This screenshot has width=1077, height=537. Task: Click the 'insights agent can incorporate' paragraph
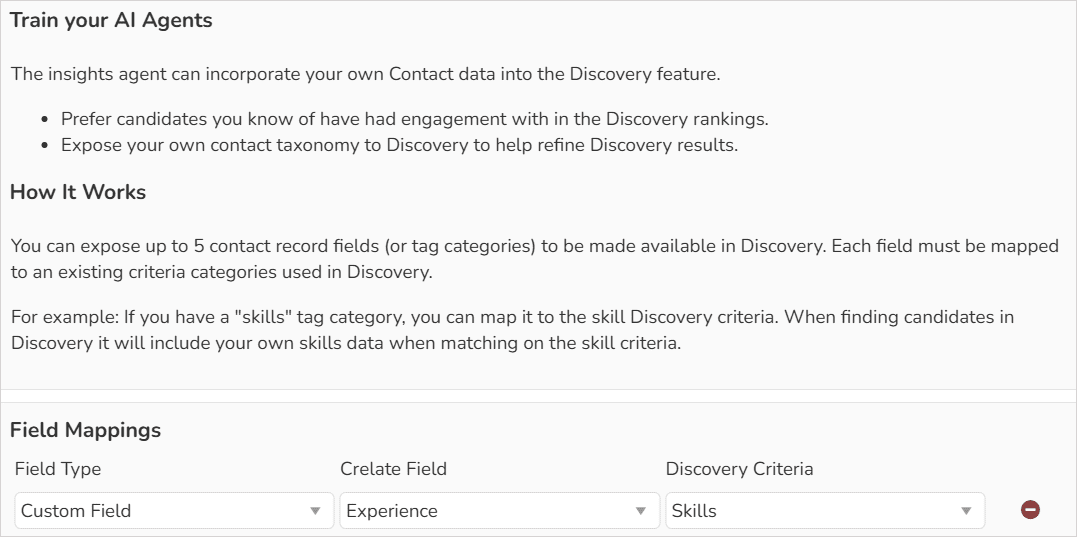point(365,74)
